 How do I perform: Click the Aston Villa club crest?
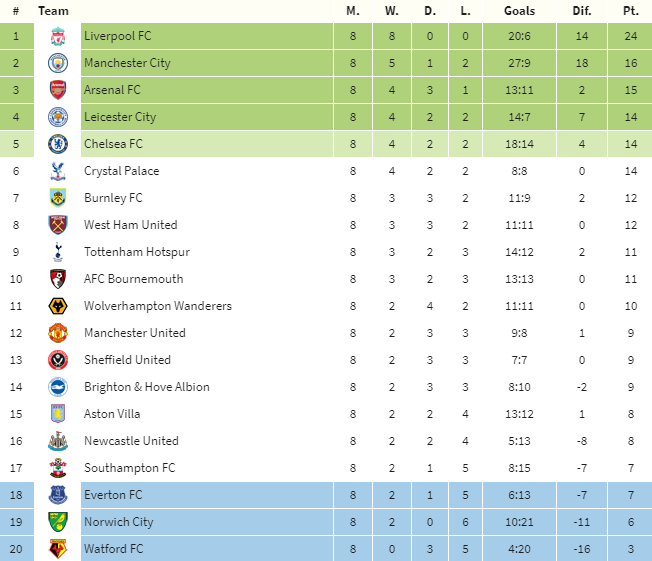coord(58,414)
